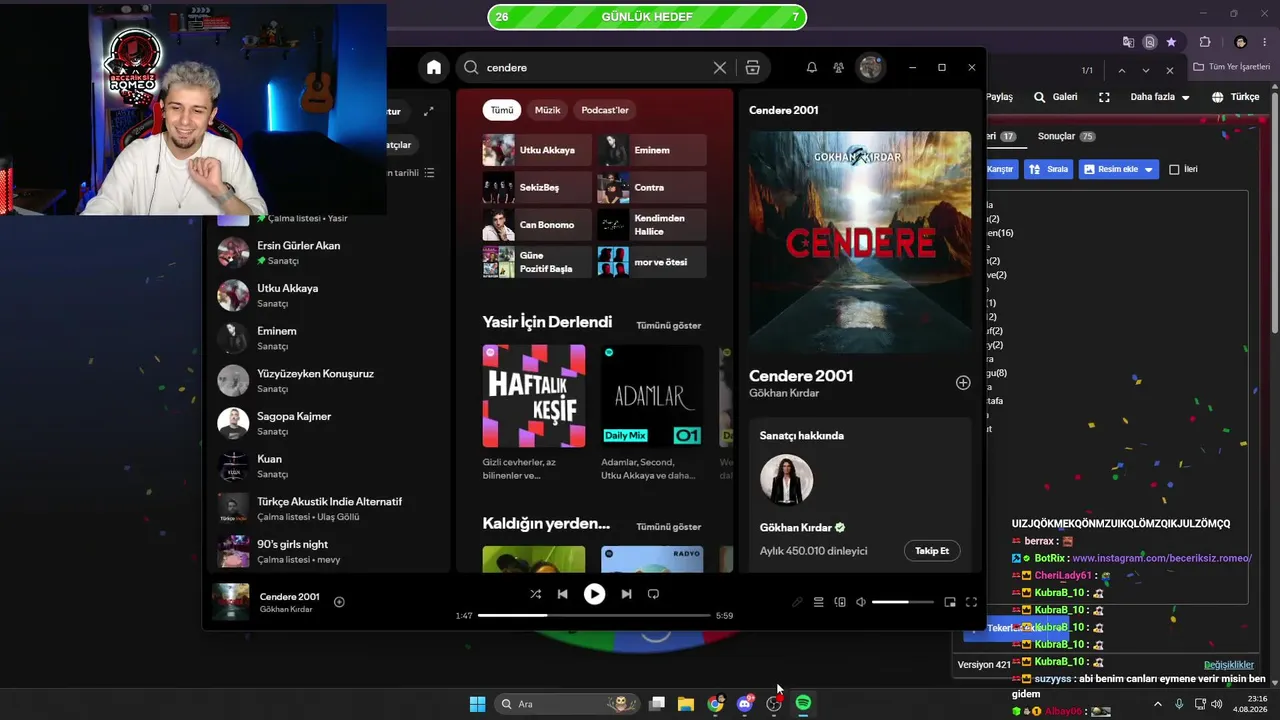Viewport: 1280px width, 720px height.
Task: Open Daha fazla dropdown in browser page
Action: coord(1160,97)
